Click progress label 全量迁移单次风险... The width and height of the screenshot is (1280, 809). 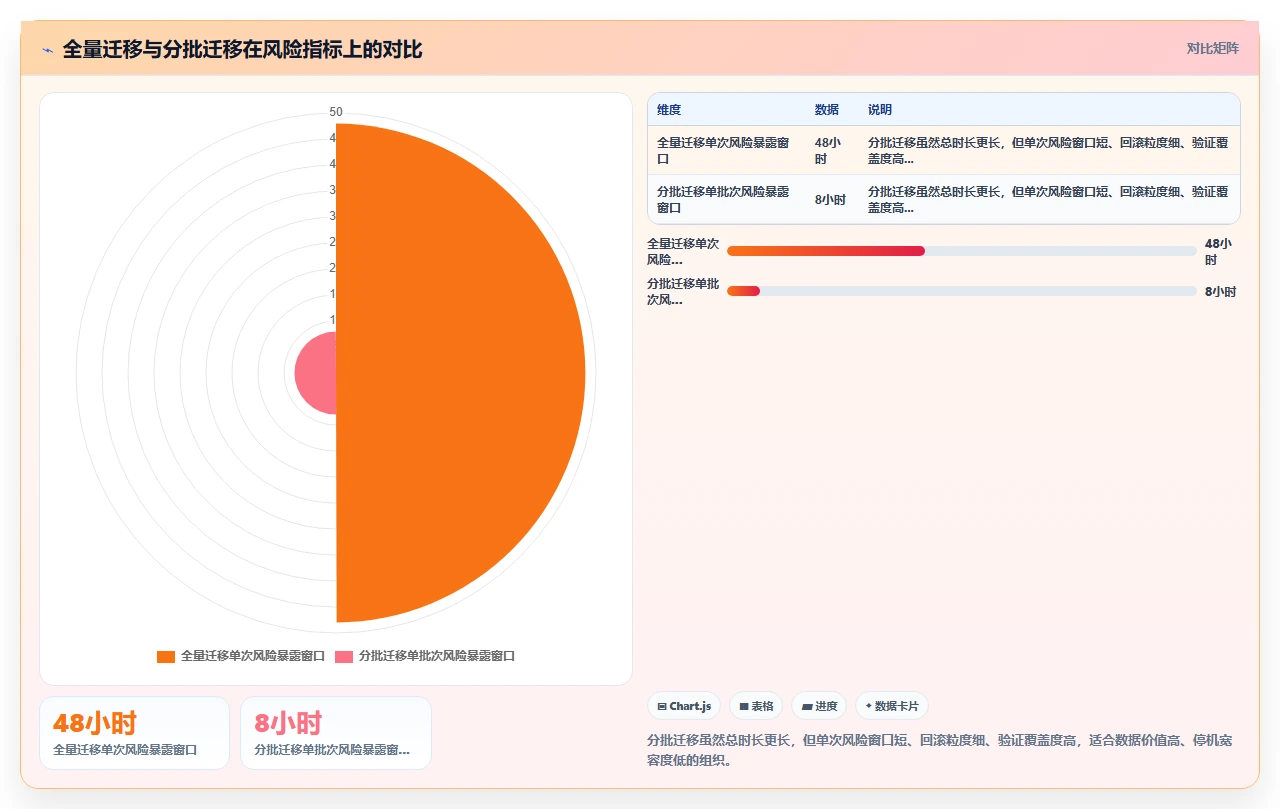[683, 251]
